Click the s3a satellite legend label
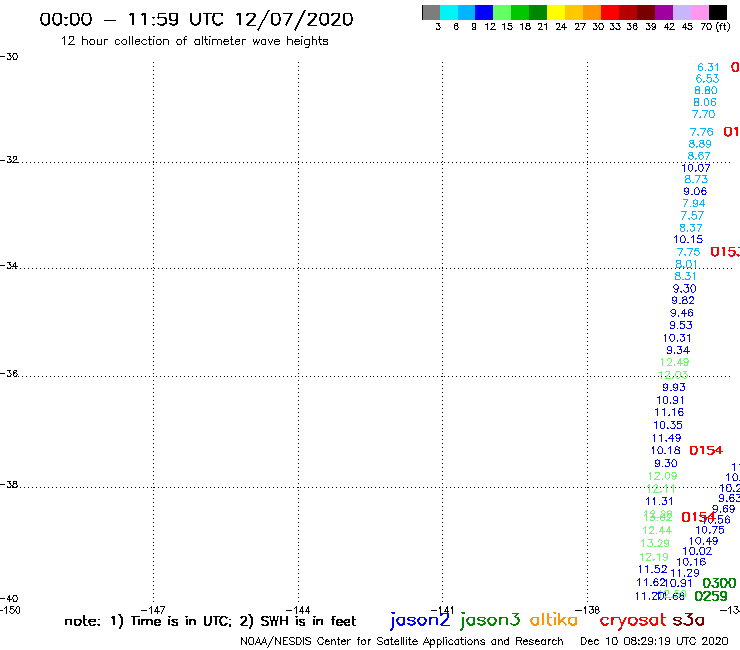Screen dimensions: 740x650 689,620
